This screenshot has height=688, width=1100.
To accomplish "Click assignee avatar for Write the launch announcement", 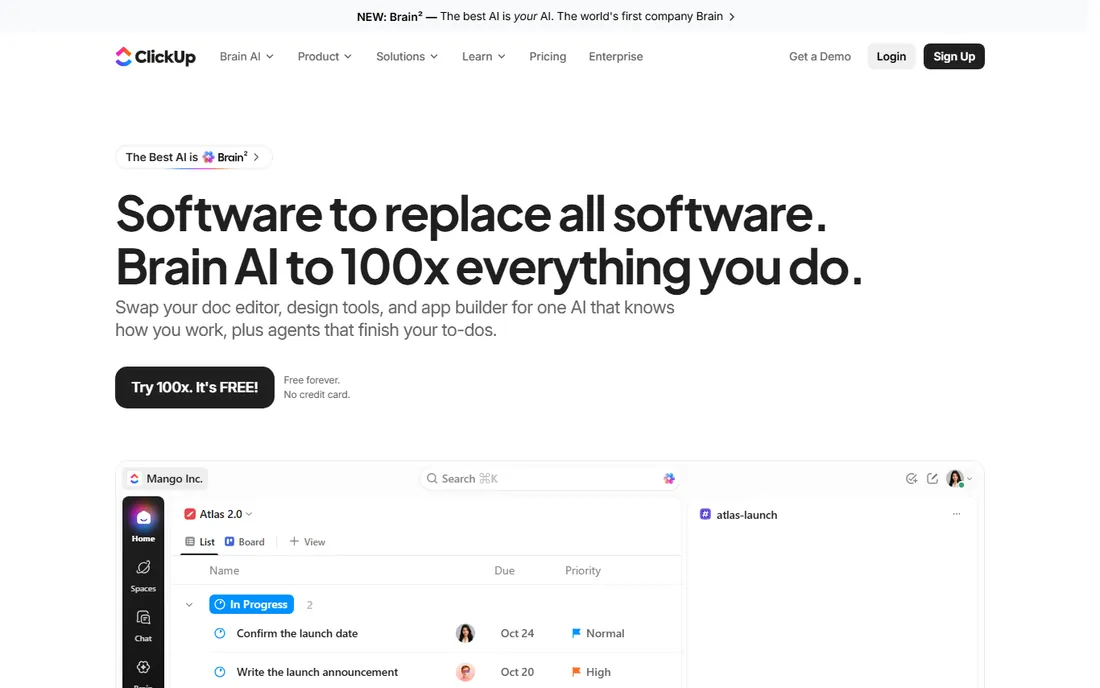I will [x=465, y=672].
